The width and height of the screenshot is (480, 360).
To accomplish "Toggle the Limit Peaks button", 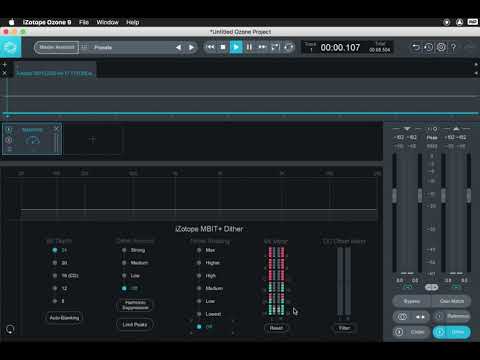I will (135, 324).
